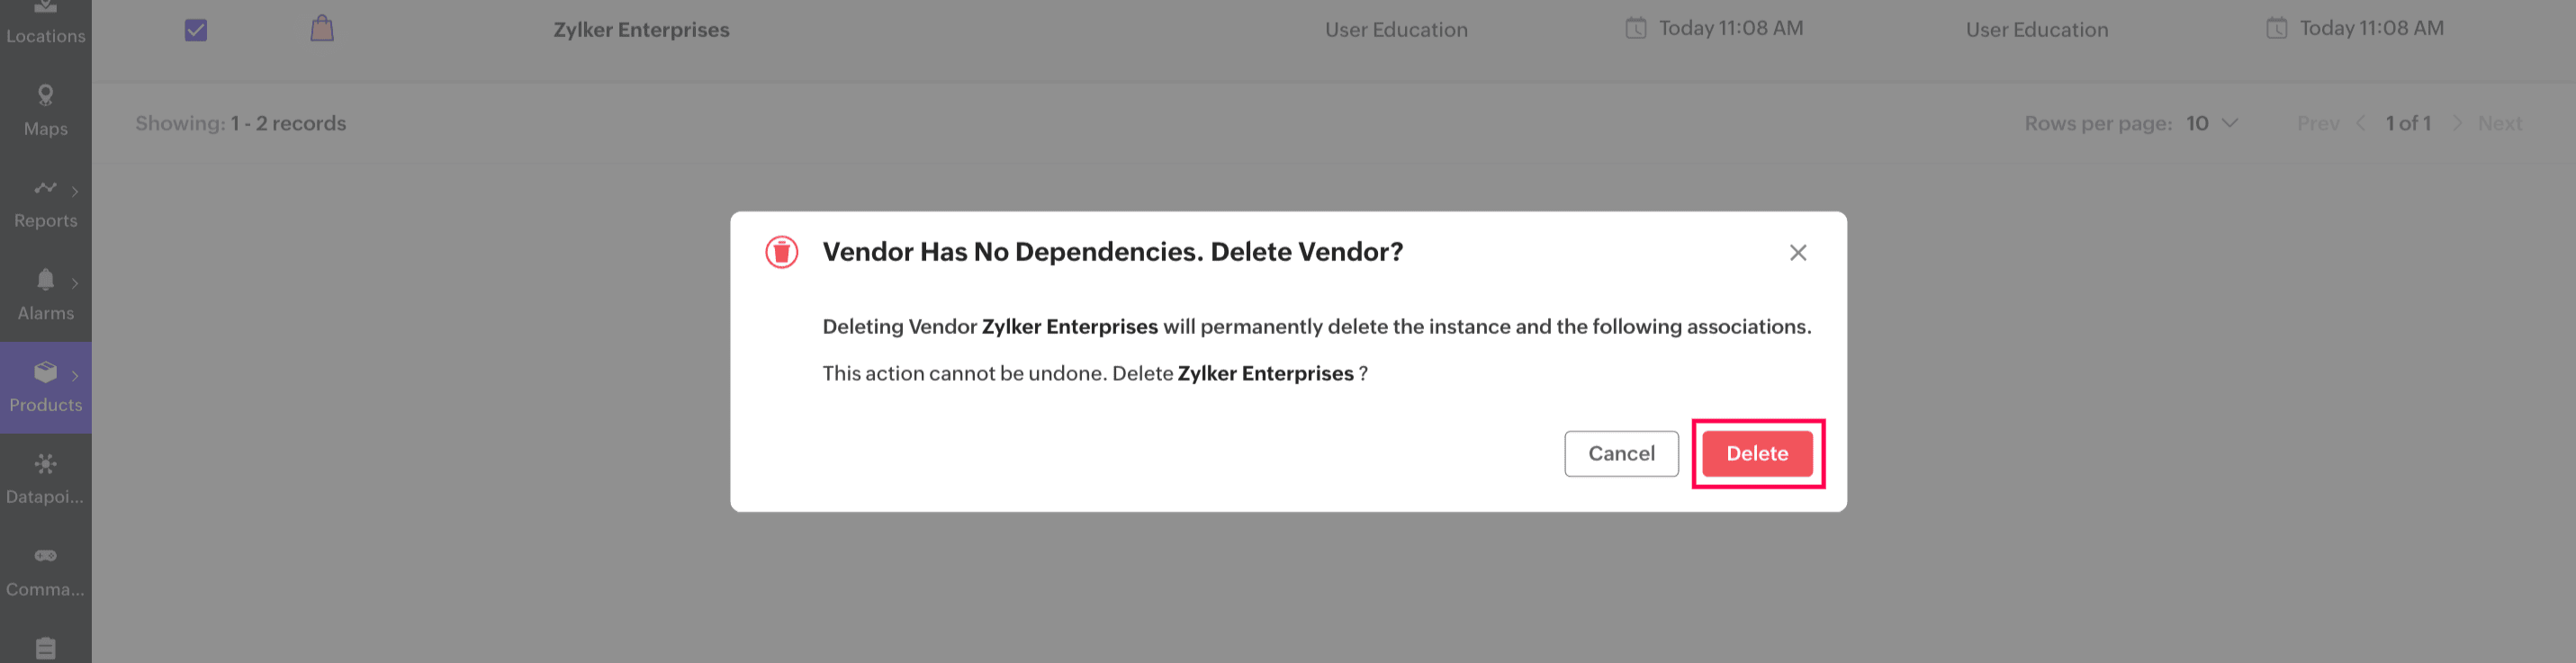This screenshot has width=2576, height=663.
Task: Expand the Reports submenu chevron
Action: pyautogui.click(x=75, y=192)
